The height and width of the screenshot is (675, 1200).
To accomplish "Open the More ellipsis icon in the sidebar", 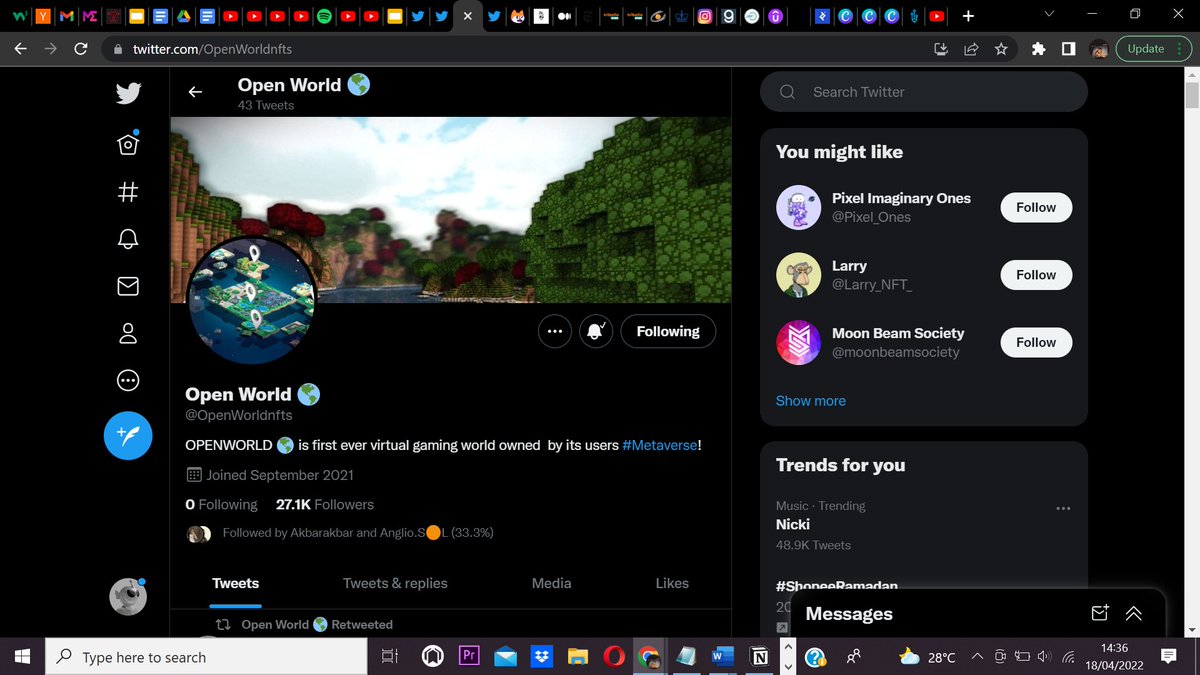I will pos(128,380).
